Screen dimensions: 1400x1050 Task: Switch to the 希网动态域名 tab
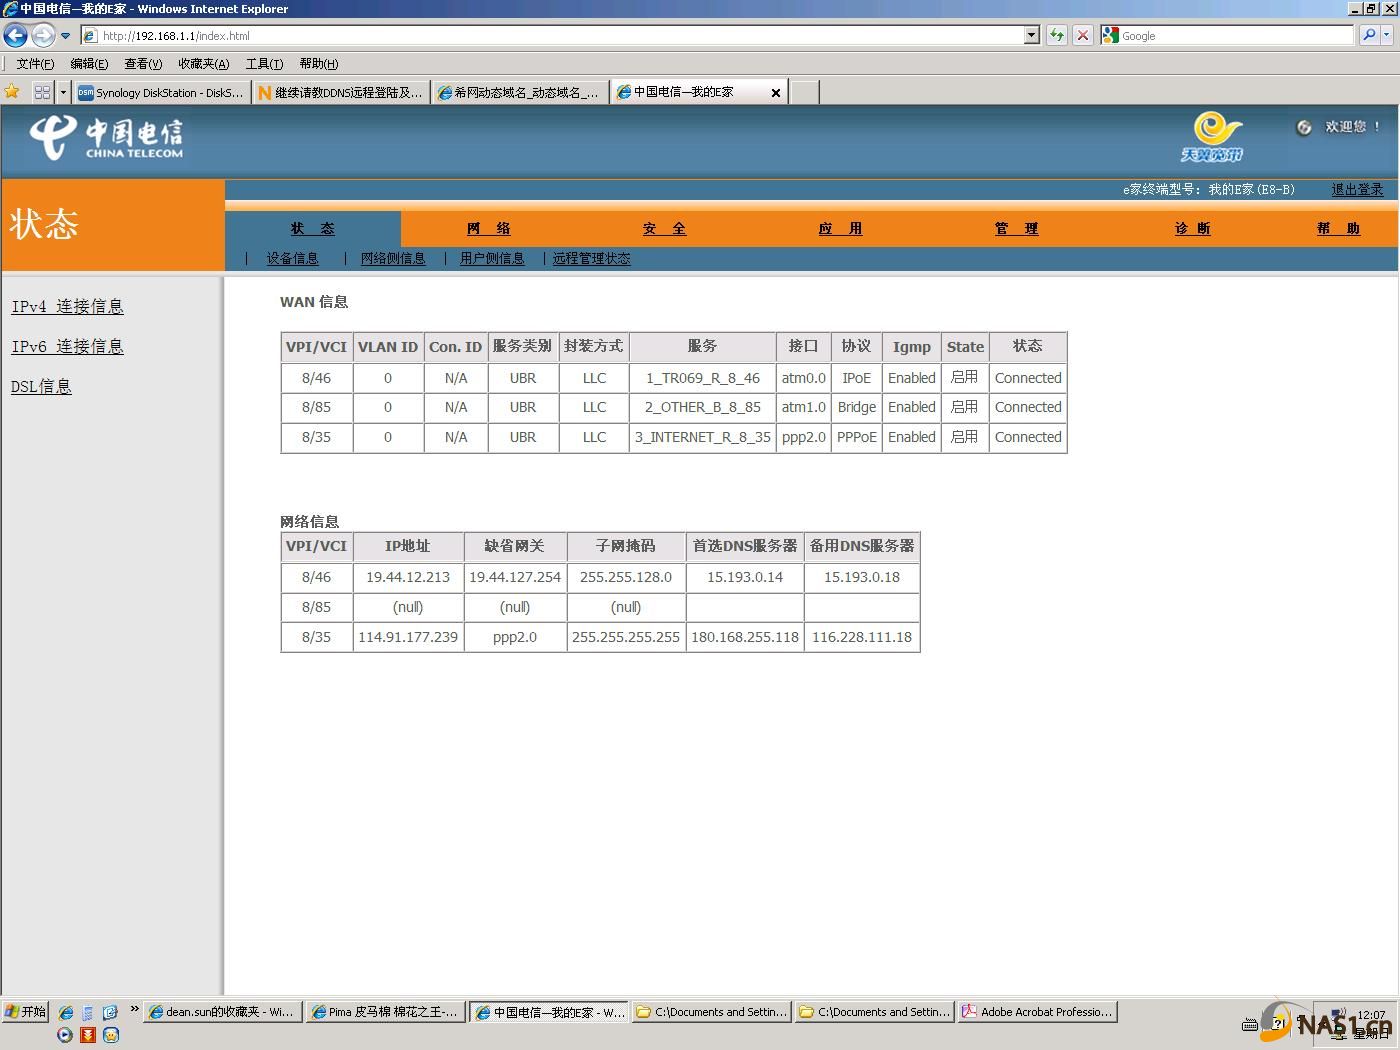[520, 92]
